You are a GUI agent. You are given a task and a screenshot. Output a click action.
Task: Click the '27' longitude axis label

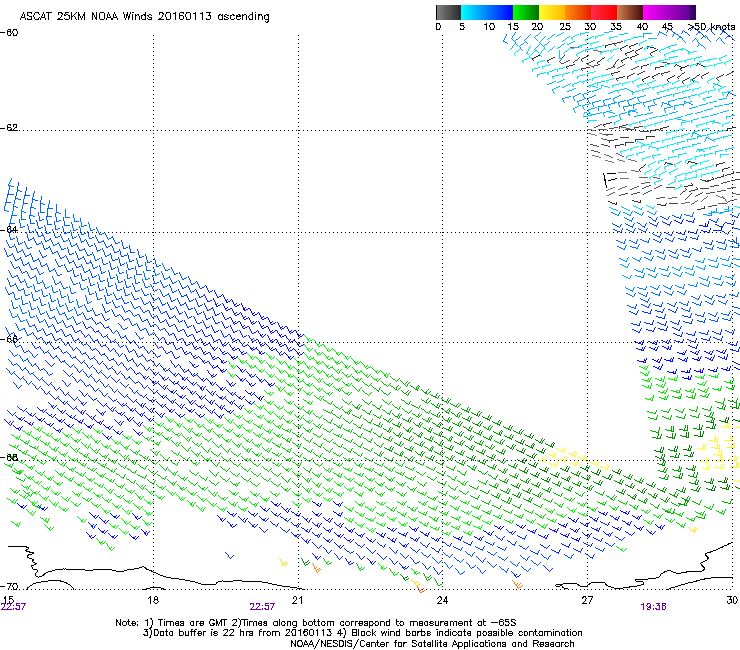point(587,600)
